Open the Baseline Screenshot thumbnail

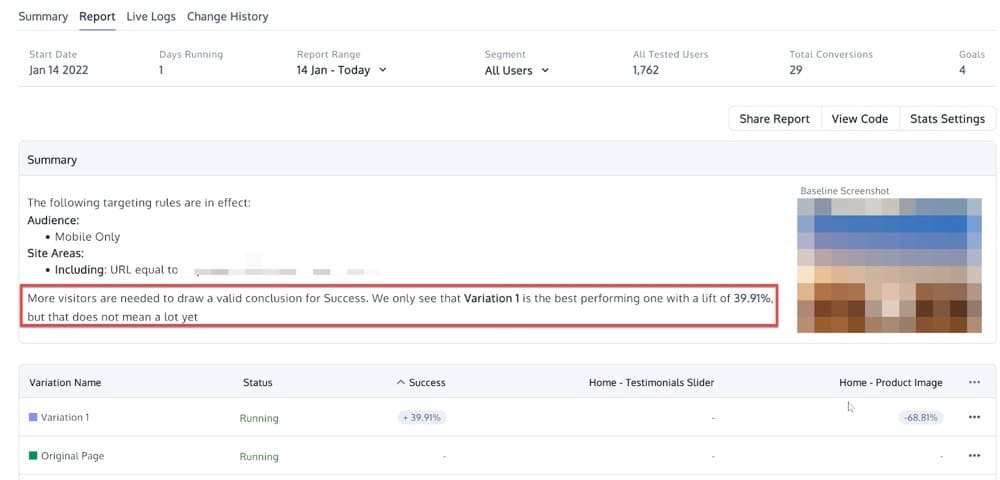tap(889, 265)
